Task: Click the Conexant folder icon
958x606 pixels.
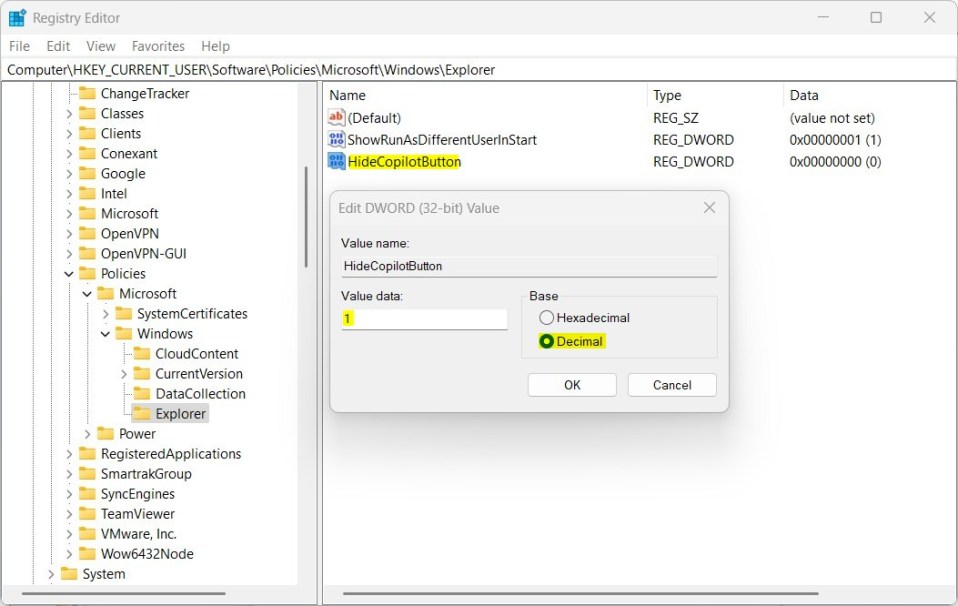Action: click(87, 153)
